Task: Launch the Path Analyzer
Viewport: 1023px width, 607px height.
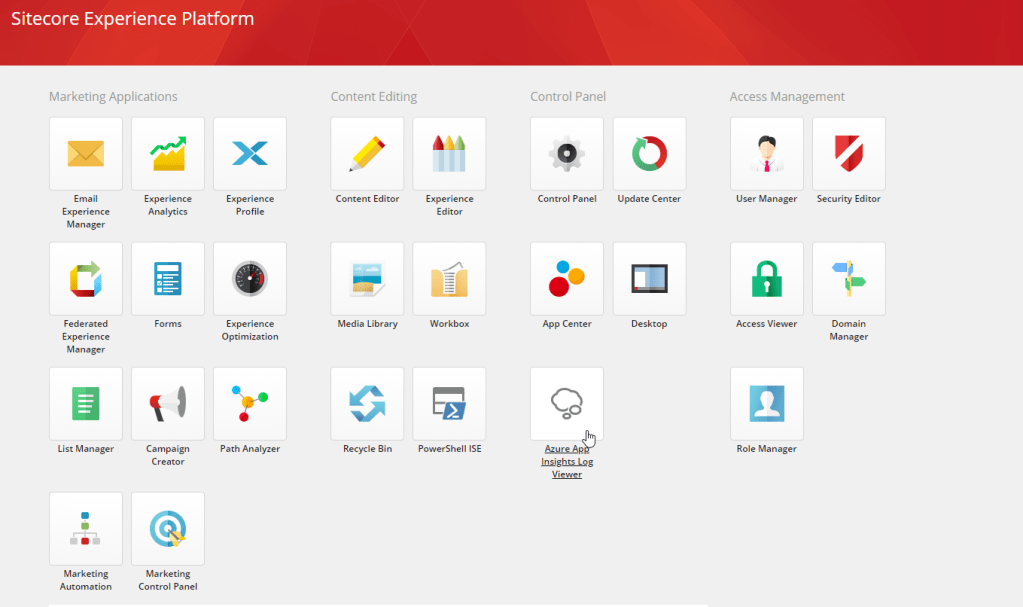Action: point(249,403)
